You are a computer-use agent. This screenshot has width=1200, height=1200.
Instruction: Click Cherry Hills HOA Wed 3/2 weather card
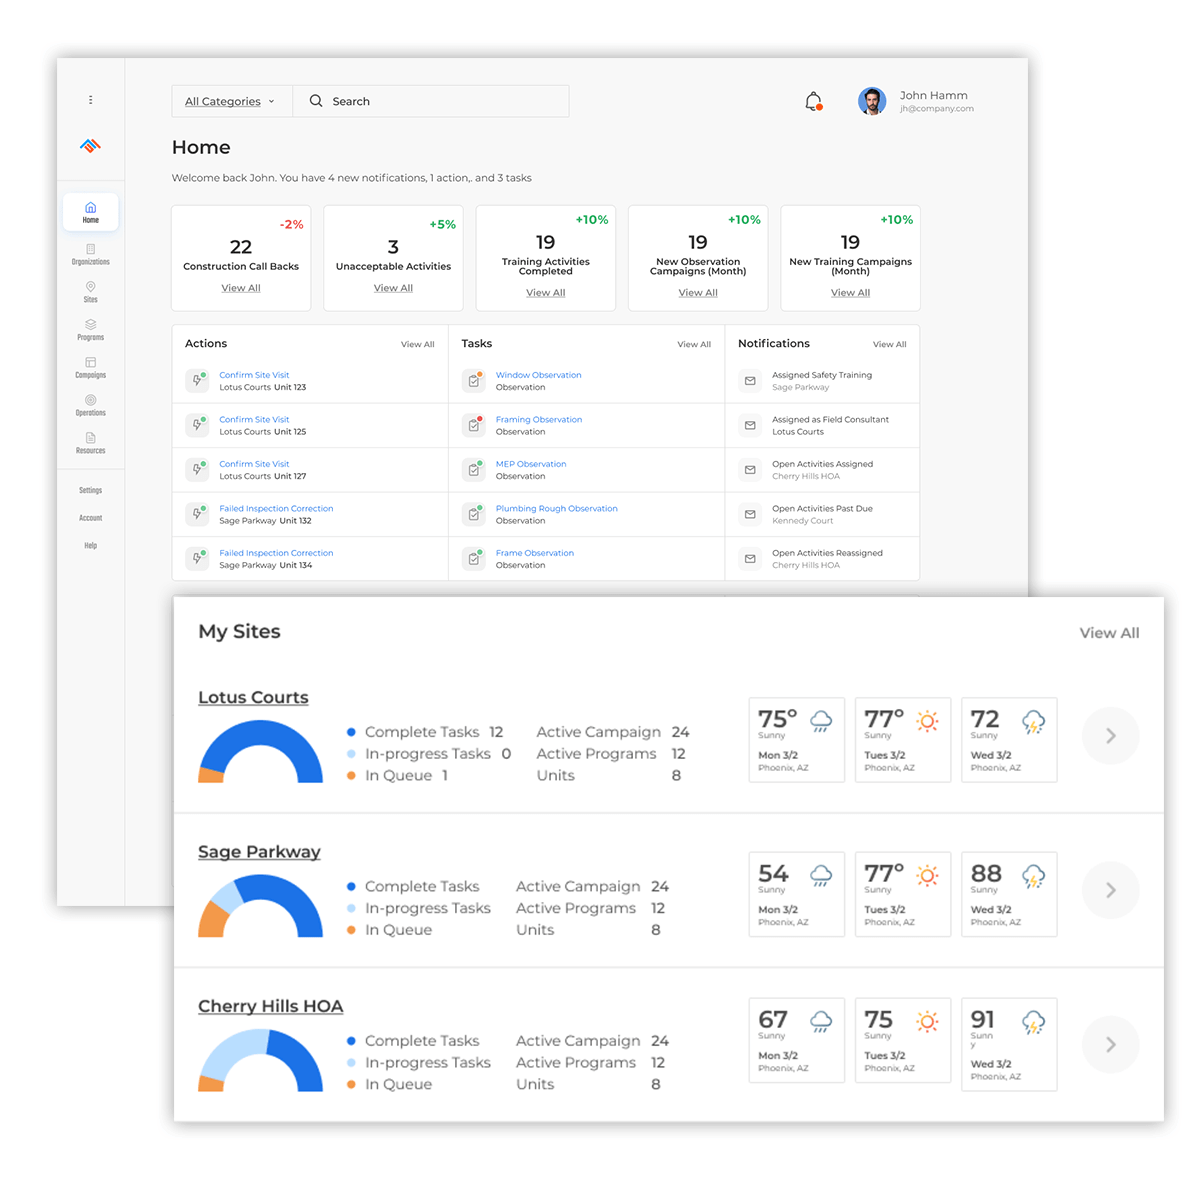click(1009, 1044)
